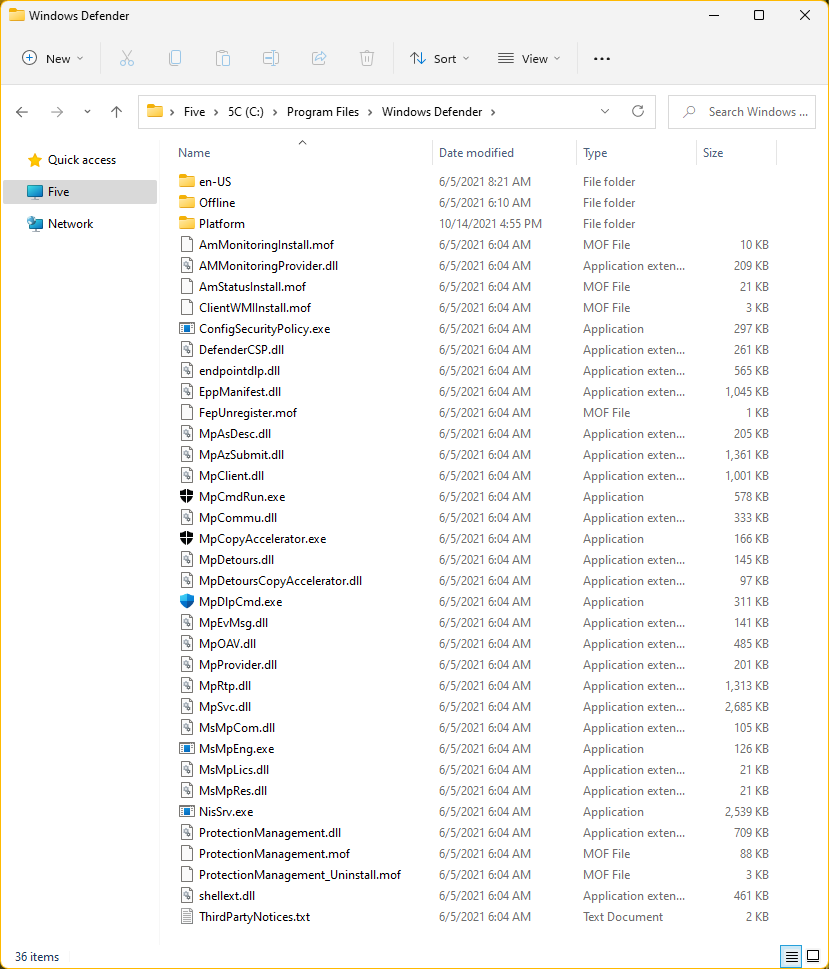Open the Sort dropdown menu
829x969 pixels.
pyautogui.click(x=439, y=59)
